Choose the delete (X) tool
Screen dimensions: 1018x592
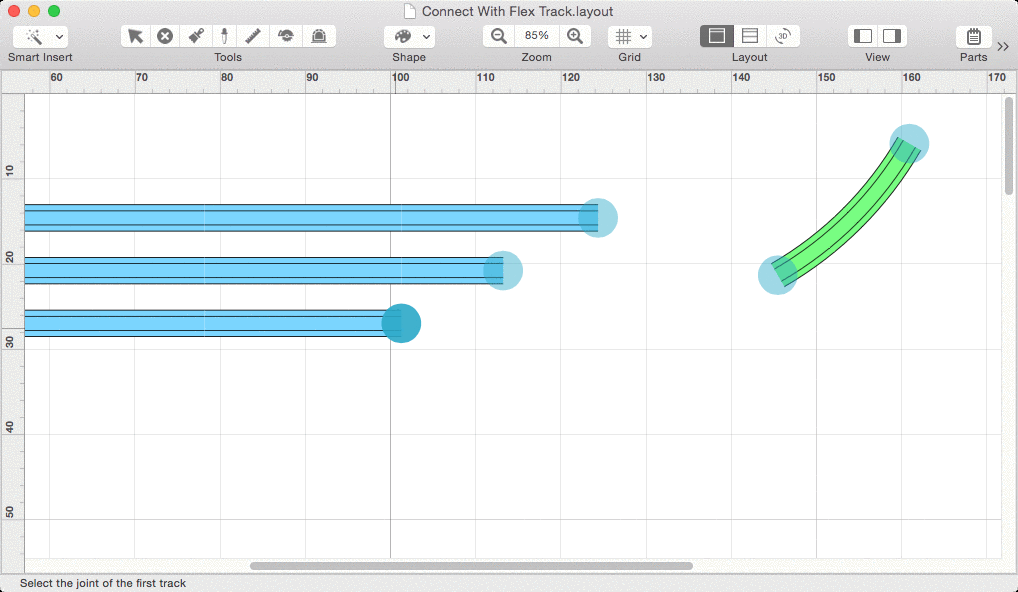[x=165, y=36]
